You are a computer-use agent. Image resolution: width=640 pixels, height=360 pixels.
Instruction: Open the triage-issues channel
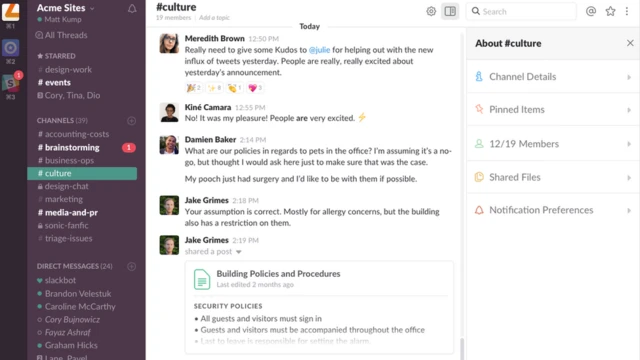pyautogui.click(x=65, y=238)
